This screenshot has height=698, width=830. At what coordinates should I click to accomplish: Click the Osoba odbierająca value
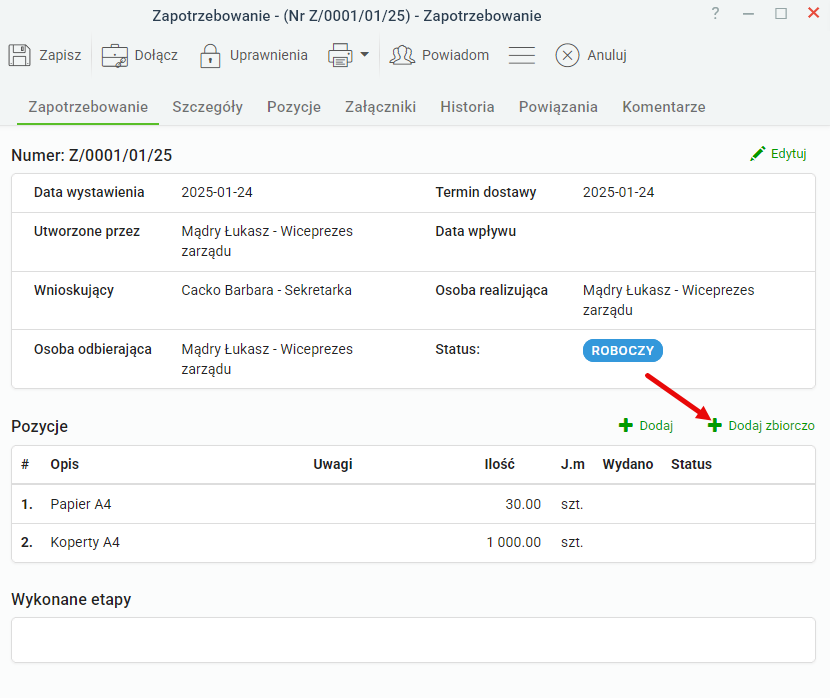[x=267, y=359]
